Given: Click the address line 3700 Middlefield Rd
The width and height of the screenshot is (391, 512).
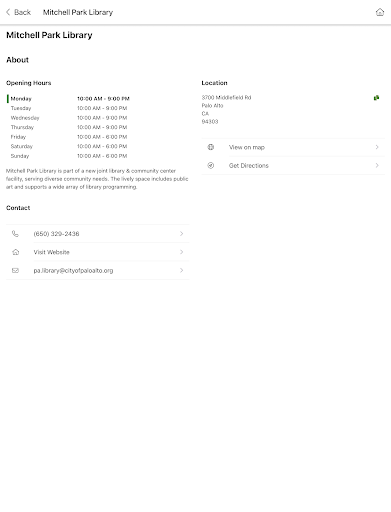Looking at the screenshot, I should (226, 97).
